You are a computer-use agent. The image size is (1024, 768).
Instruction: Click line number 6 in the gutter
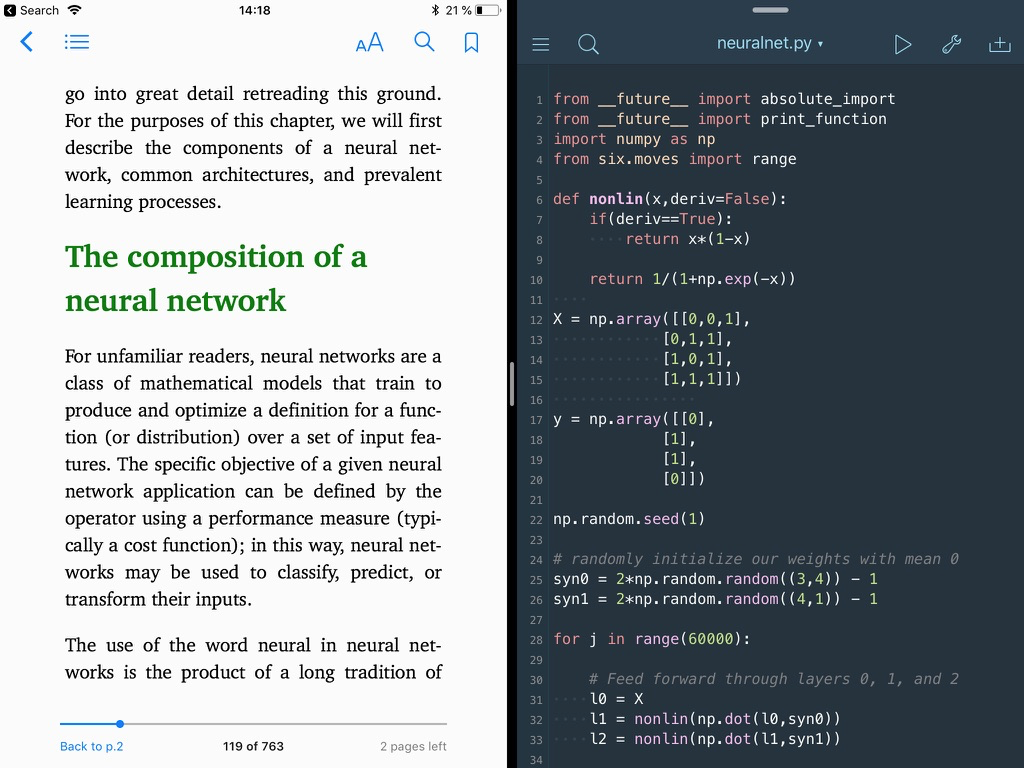[x=539, y=200]
